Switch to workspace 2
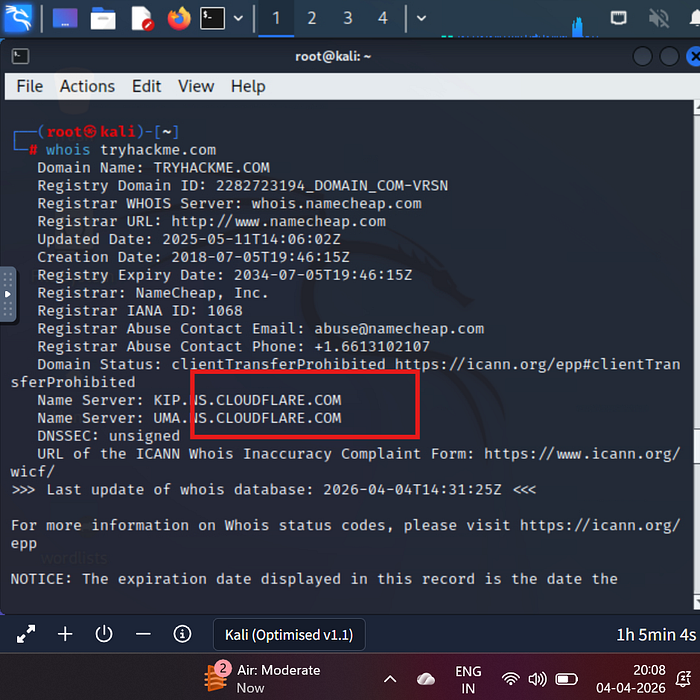 point(312,18)
